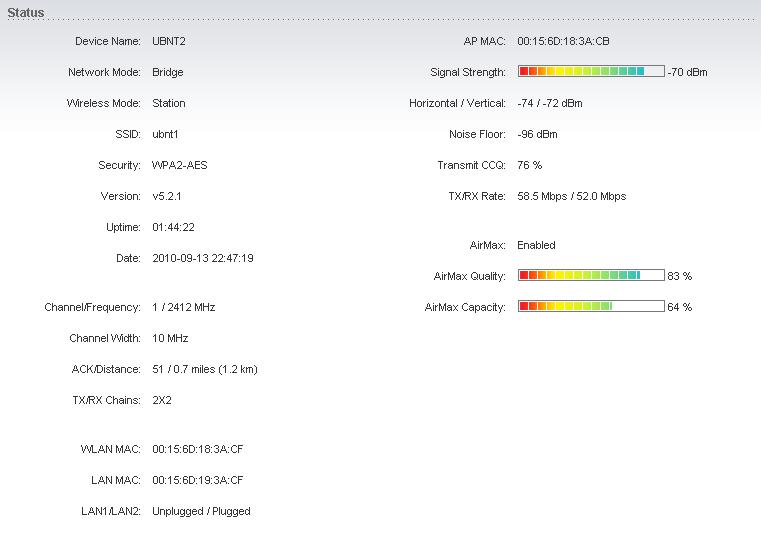
Task: Click the Wireless Mode label
Action: tap(103, 103)
